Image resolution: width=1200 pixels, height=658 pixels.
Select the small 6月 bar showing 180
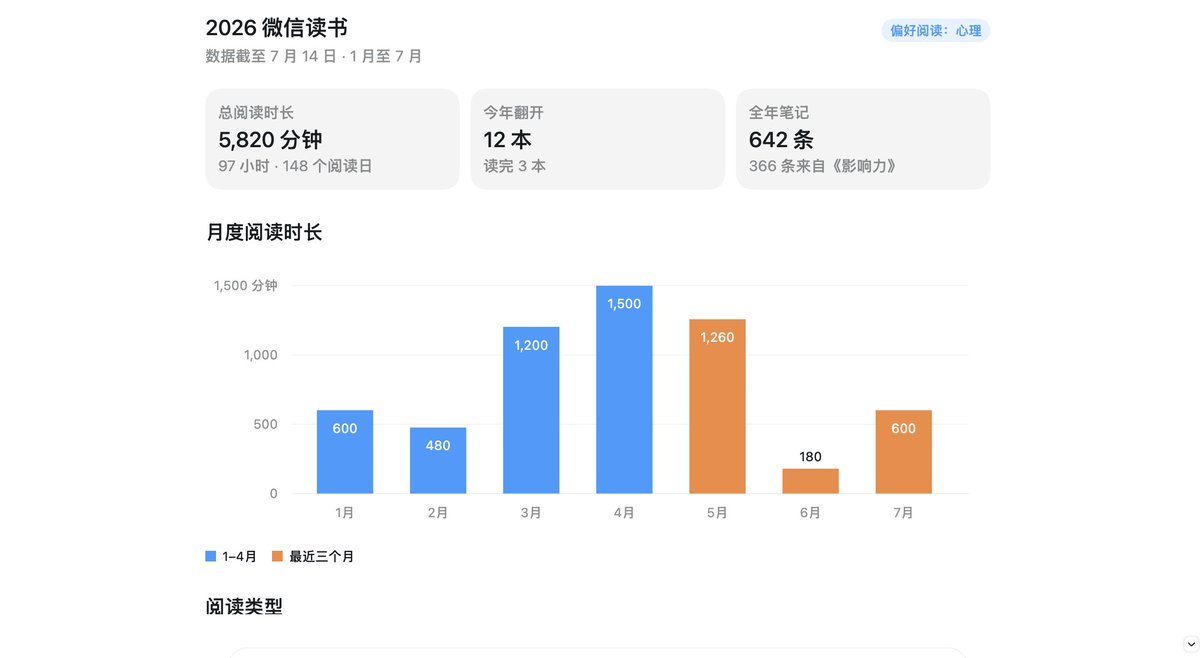tap(810, 481)
